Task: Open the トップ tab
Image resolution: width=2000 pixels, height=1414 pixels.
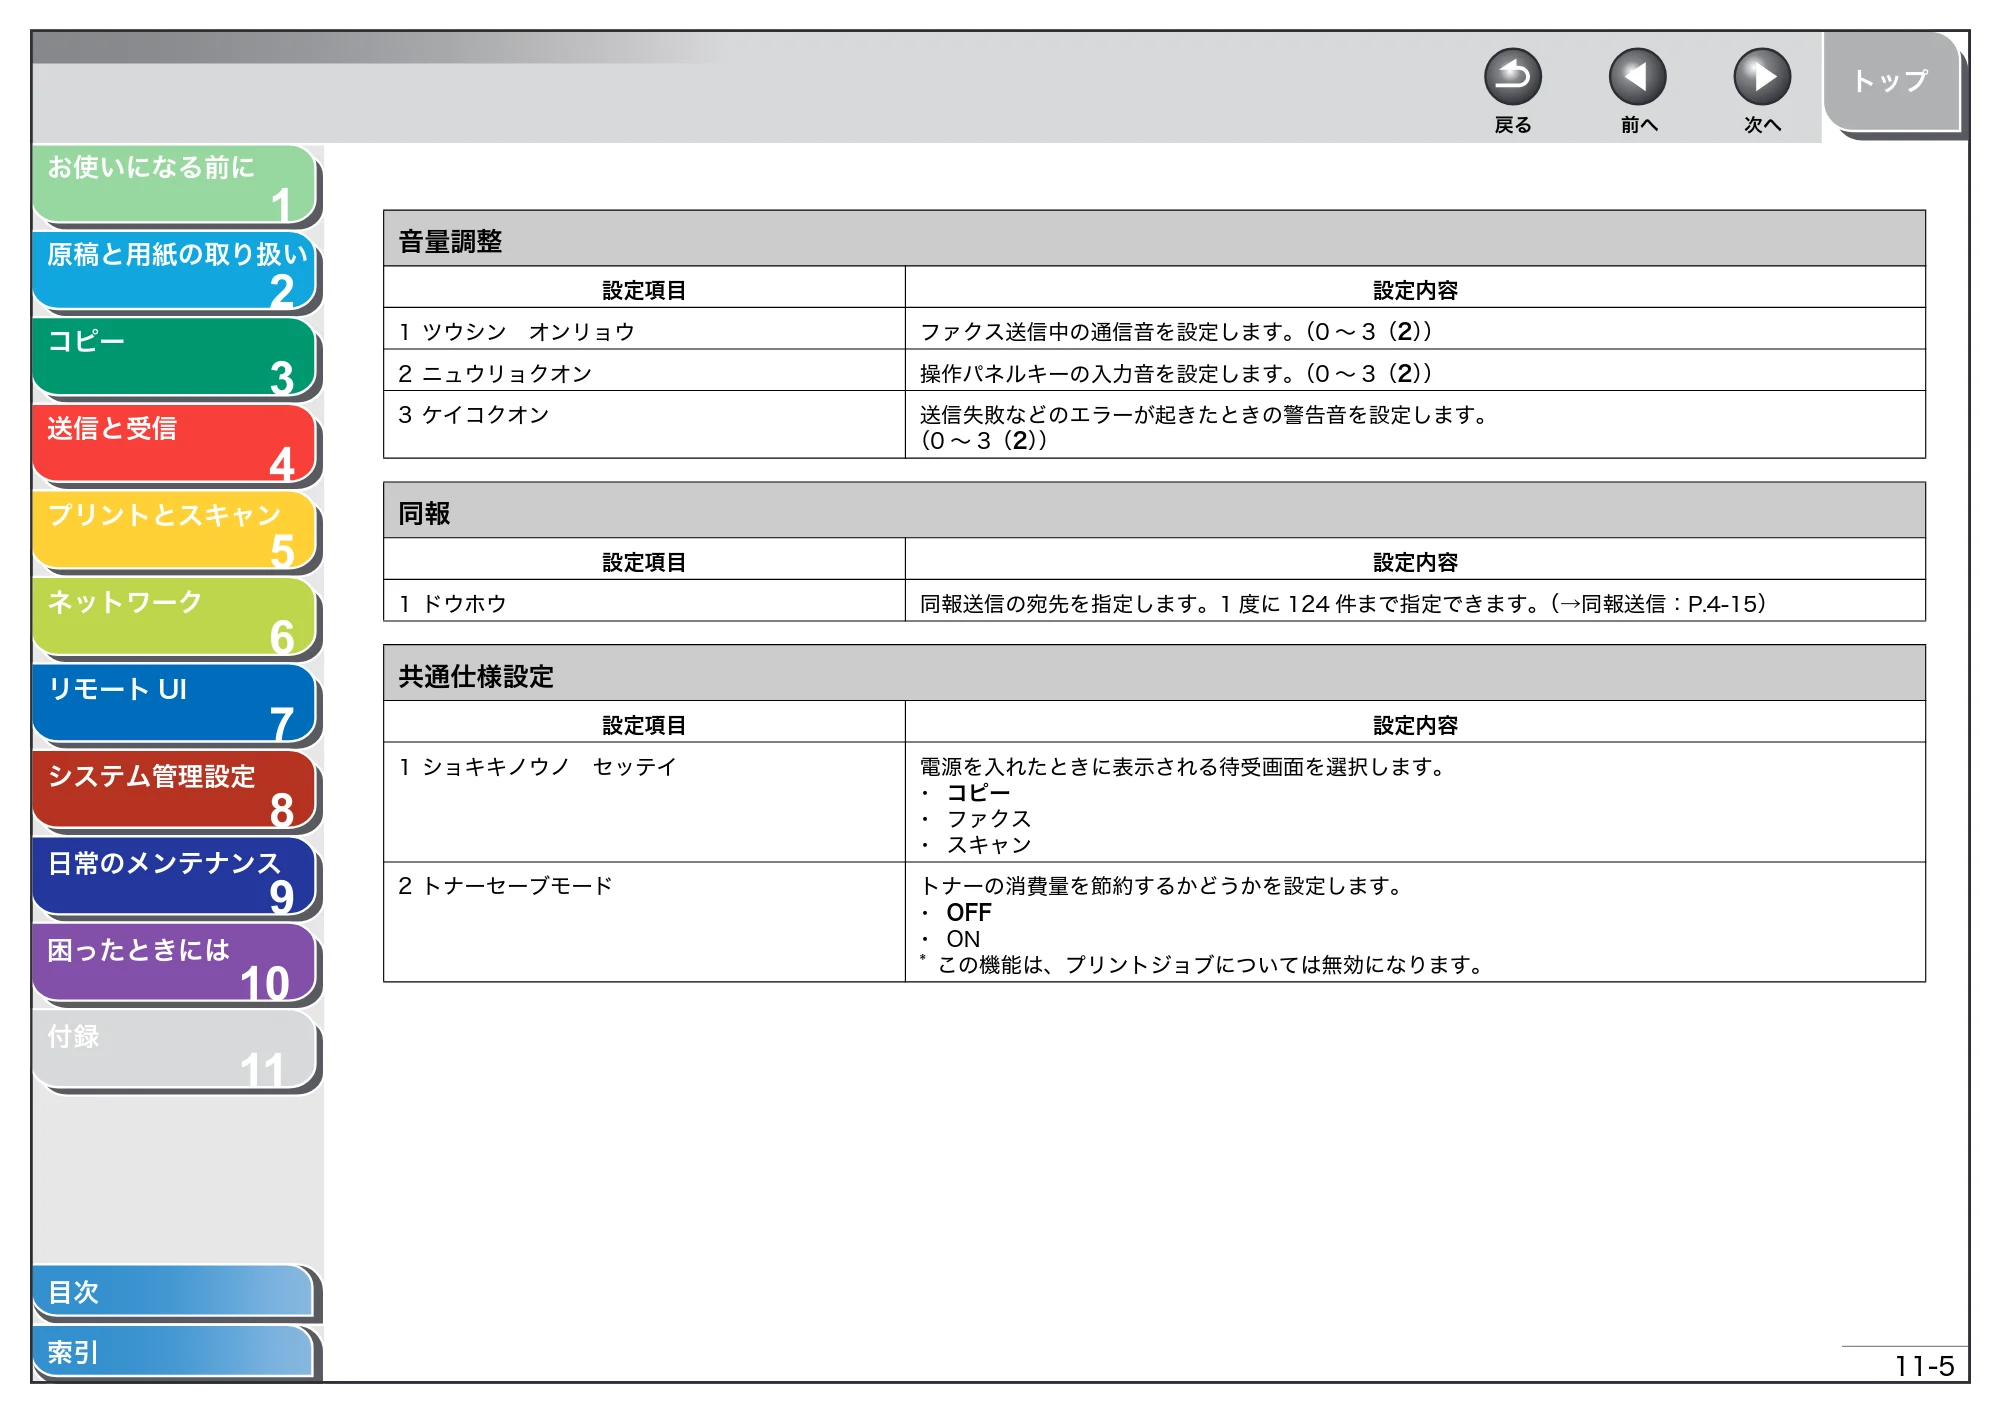Action: pyautogui.click(x=1891, y=81)
